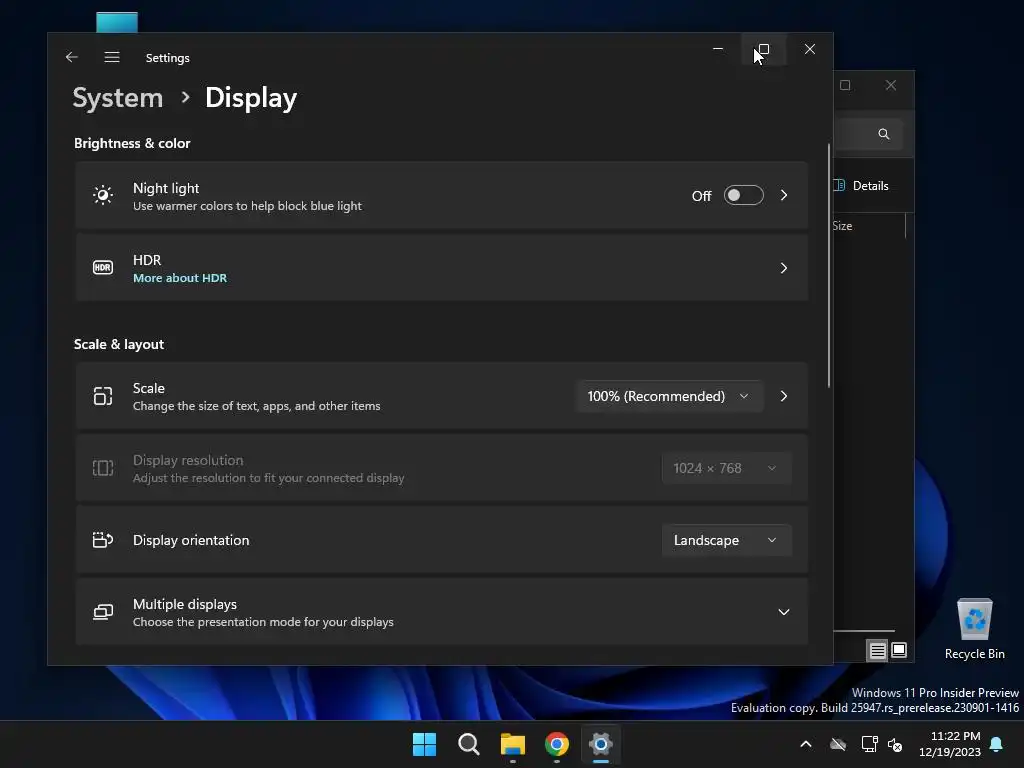The image size is (1024, 768).
Task: Turn on the Night light switch
Action: [743, 195]
